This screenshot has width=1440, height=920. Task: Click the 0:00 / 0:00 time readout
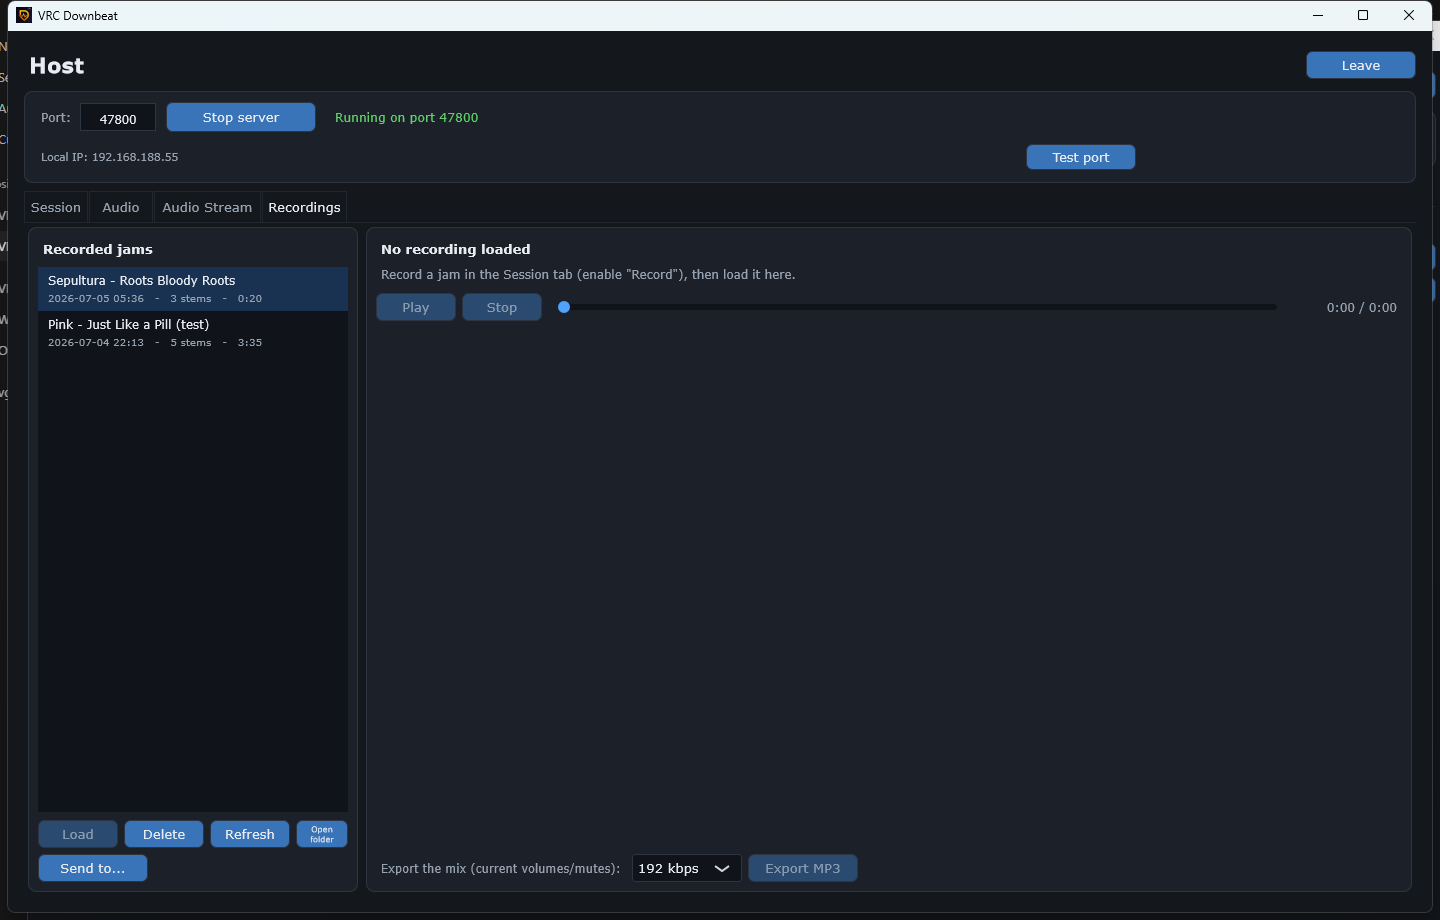tap(1362, 307)
